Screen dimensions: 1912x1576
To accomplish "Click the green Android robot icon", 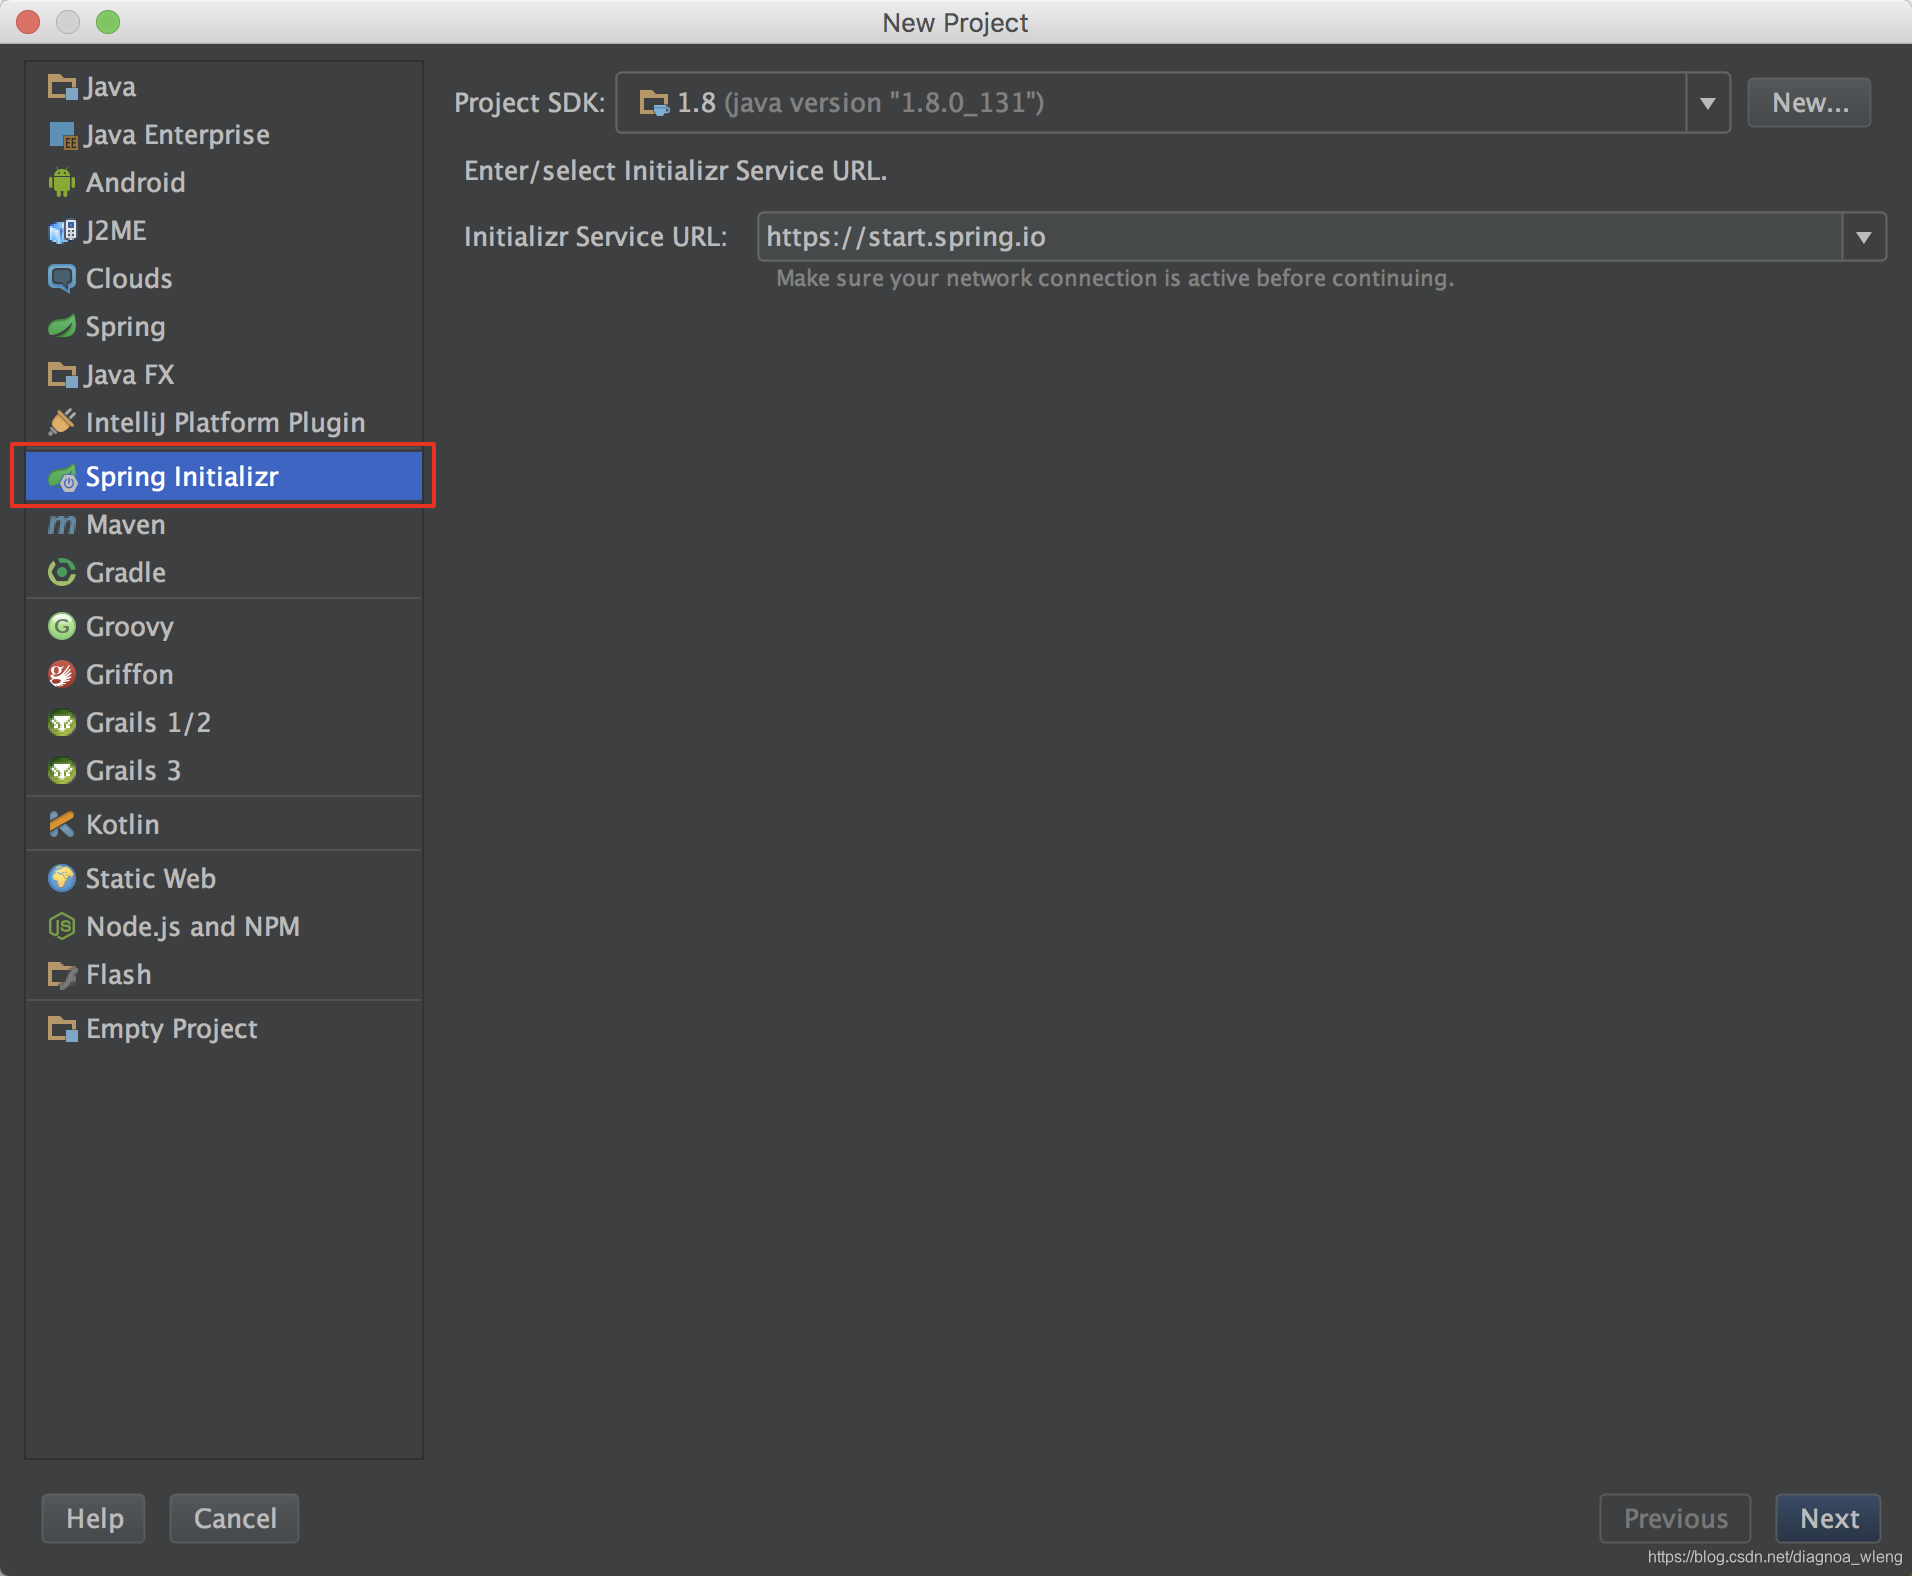I will coord(62,183).
